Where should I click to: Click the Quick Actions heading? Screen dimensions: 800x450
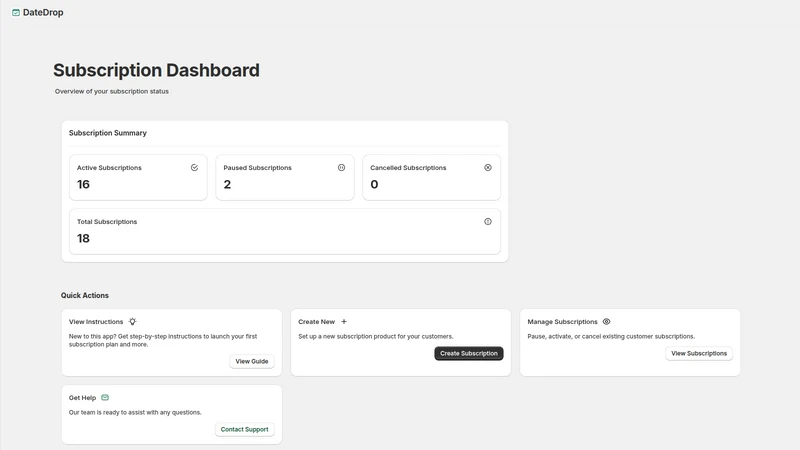[x=85, y=295]
